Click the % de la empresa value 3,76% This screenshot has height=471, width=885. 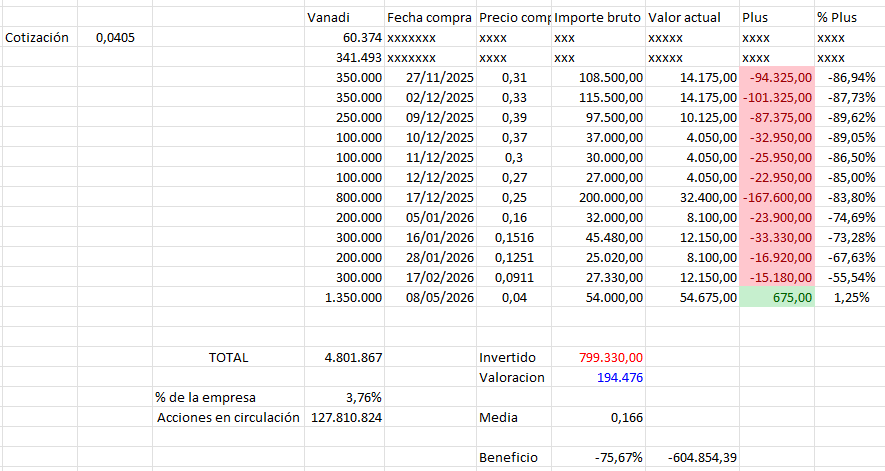tap(344, 398)
